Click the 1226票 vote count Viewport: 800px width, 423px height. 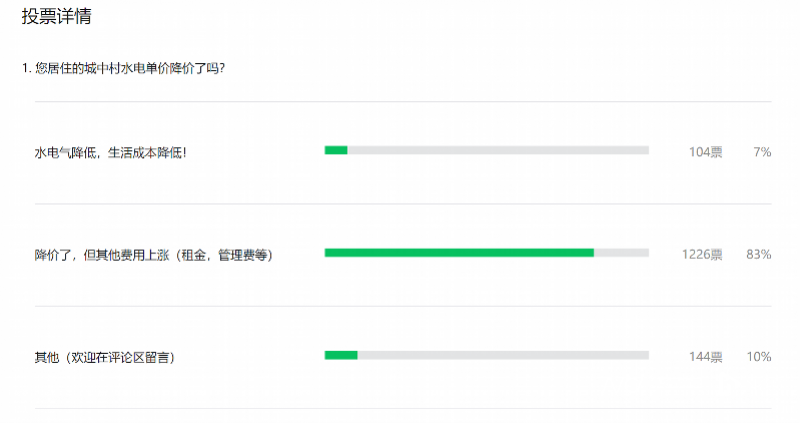click(x=702, y=254)
